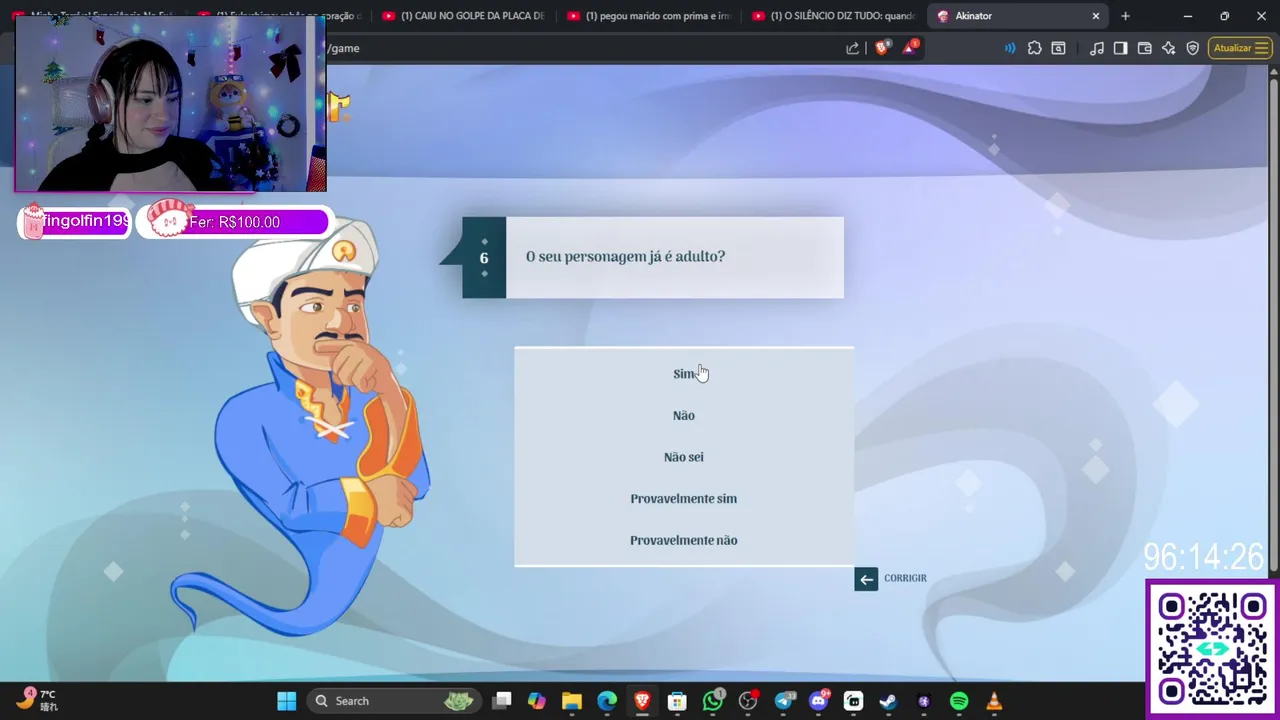Screen dimensions: 1280x720
Task: Open Brave VPN shield icon
Action: pos(1192,48)
